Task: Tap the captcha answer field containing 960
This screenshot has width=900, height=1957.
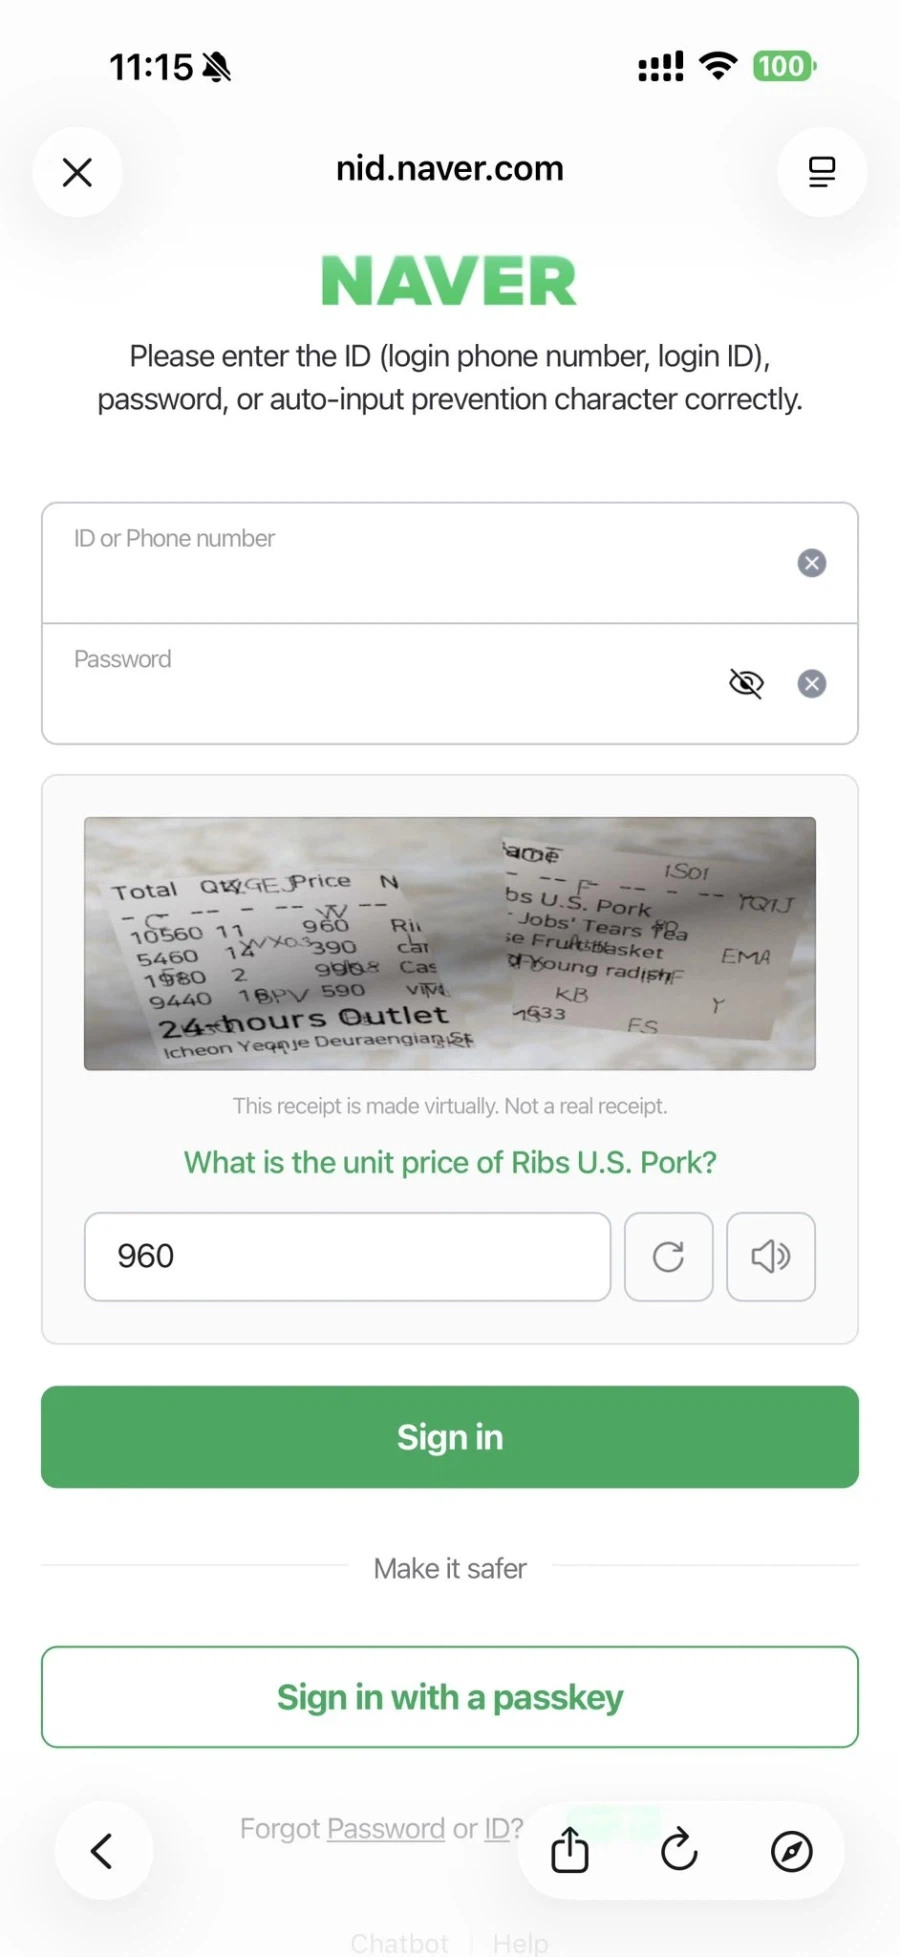Action: pos(347,1257)
